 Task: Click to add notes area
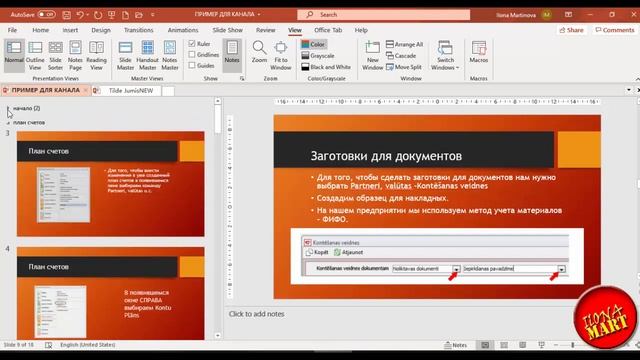pos(256,314)
